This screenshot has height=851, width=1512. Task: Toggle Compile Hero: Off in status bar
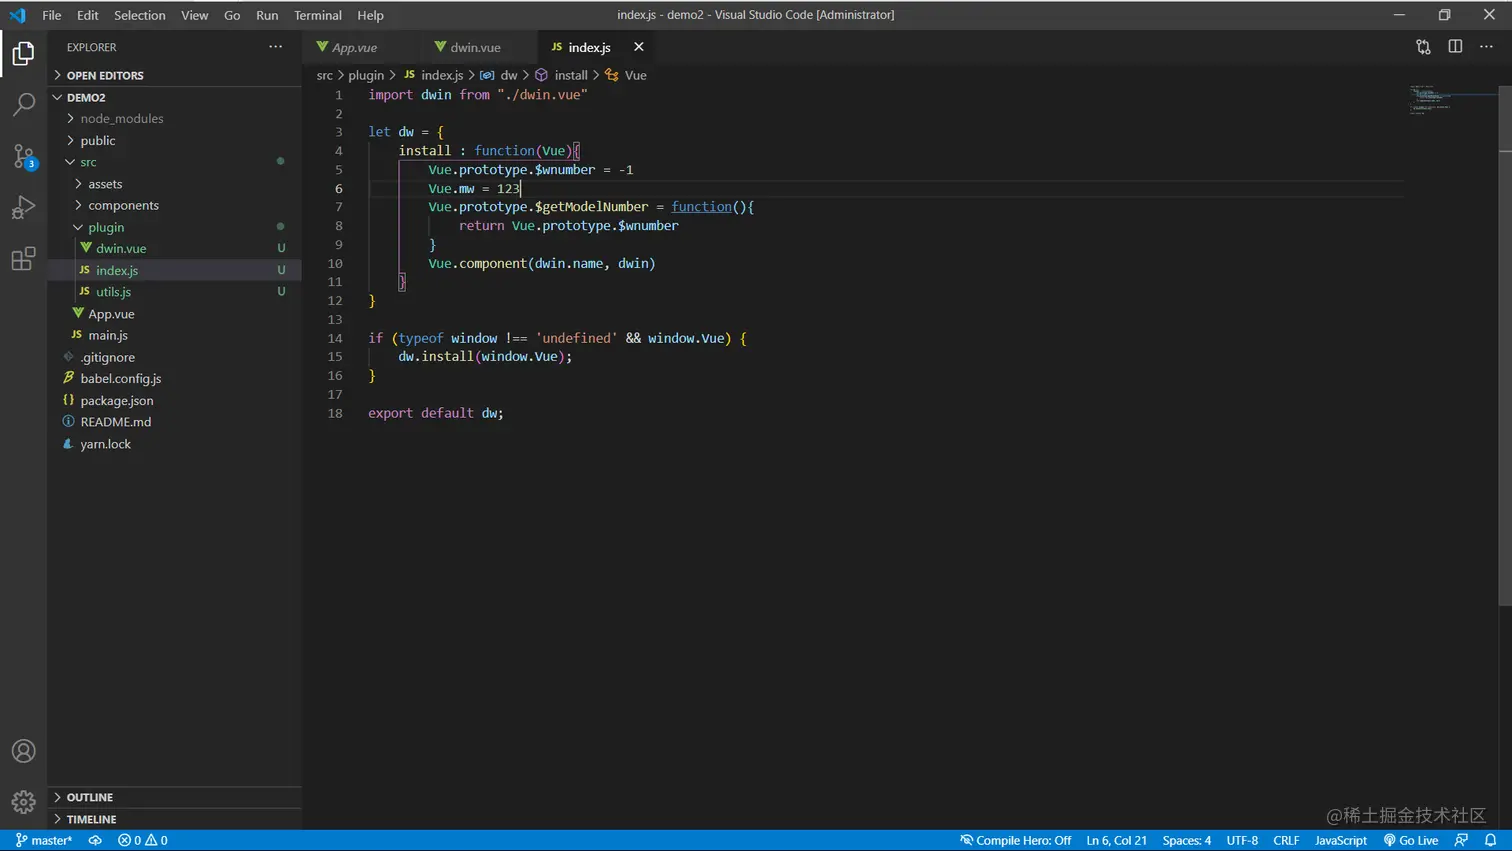coord(1015,840)
